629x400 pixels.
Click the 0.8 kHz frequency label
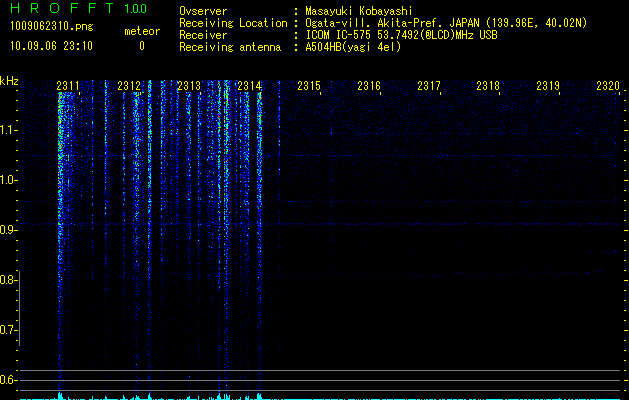[7, 280]
